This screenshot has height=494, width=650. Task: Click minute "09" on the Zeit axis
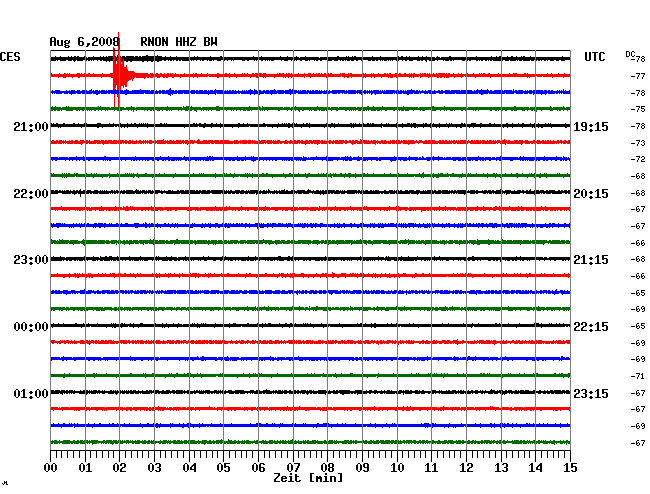362,468
